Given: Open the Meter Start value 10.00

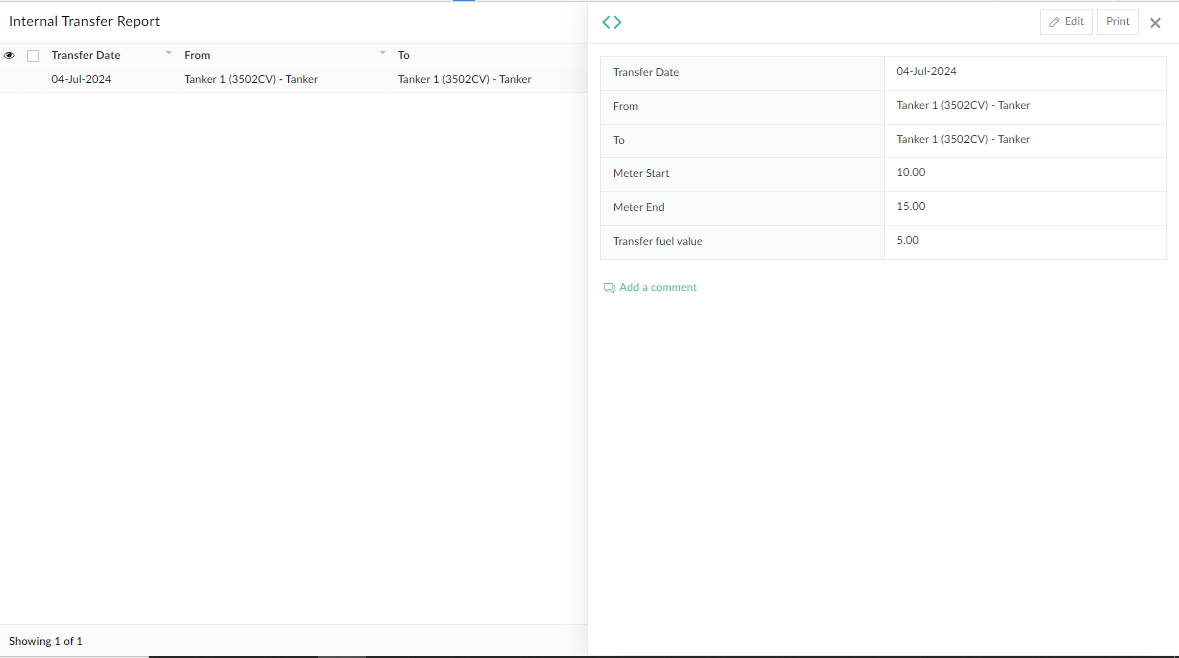Looking at the screenshot, I should pyautogui.click(x=910, y=172).
